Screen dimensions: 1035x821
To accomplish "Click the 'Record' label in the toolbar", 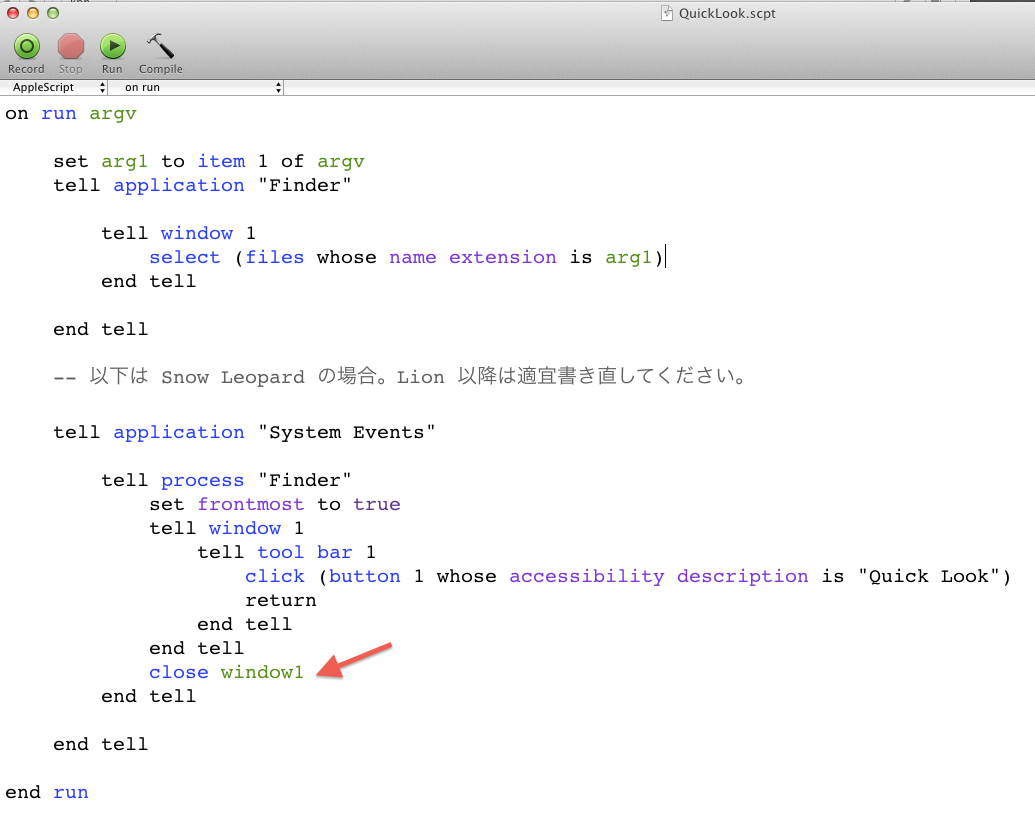I will click(x=26, y=69).
